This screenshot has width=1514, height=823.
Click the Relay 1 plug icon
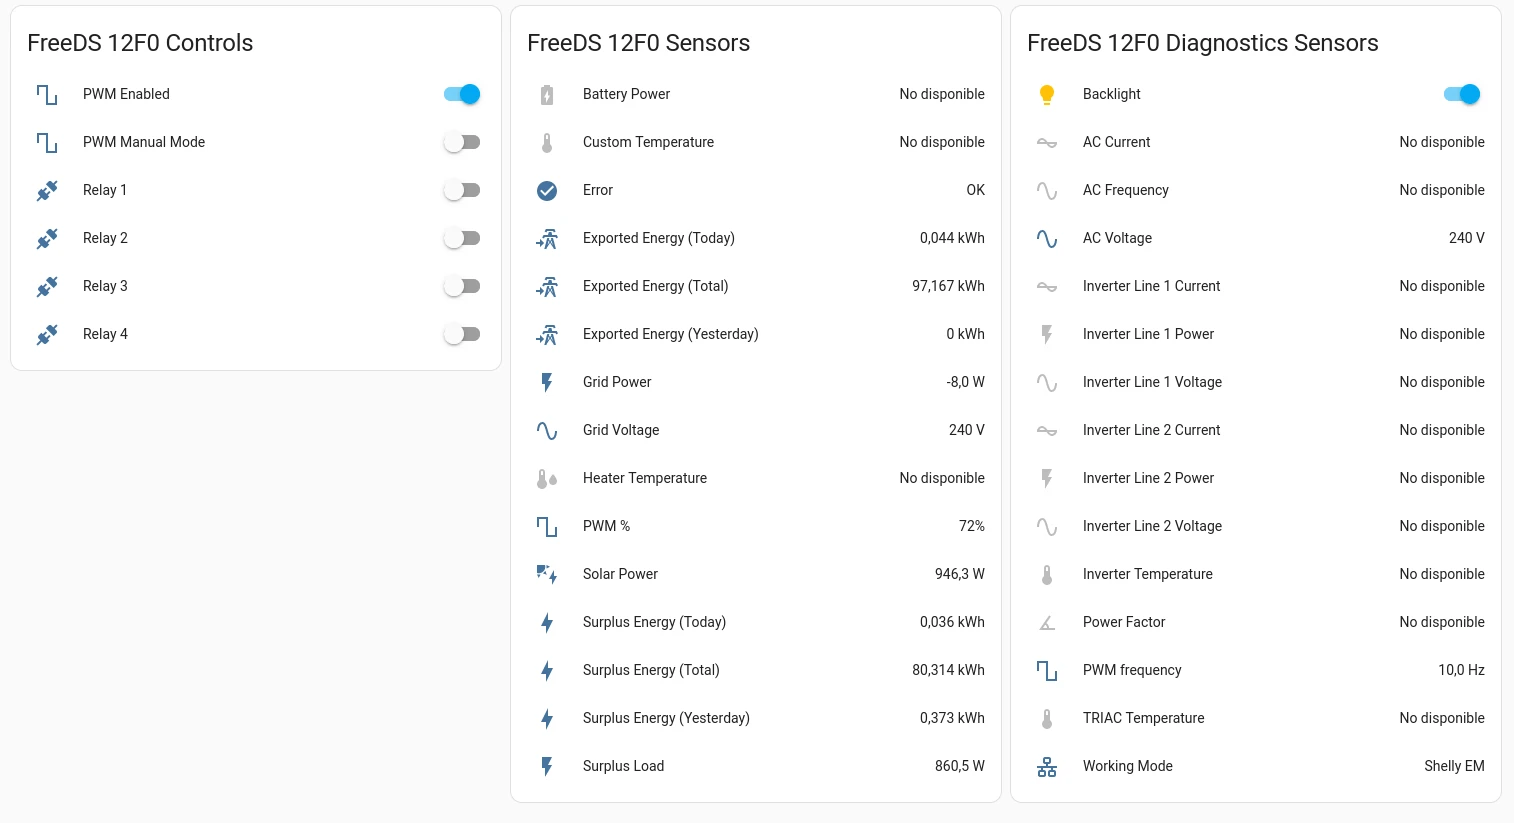click(47, 190)
